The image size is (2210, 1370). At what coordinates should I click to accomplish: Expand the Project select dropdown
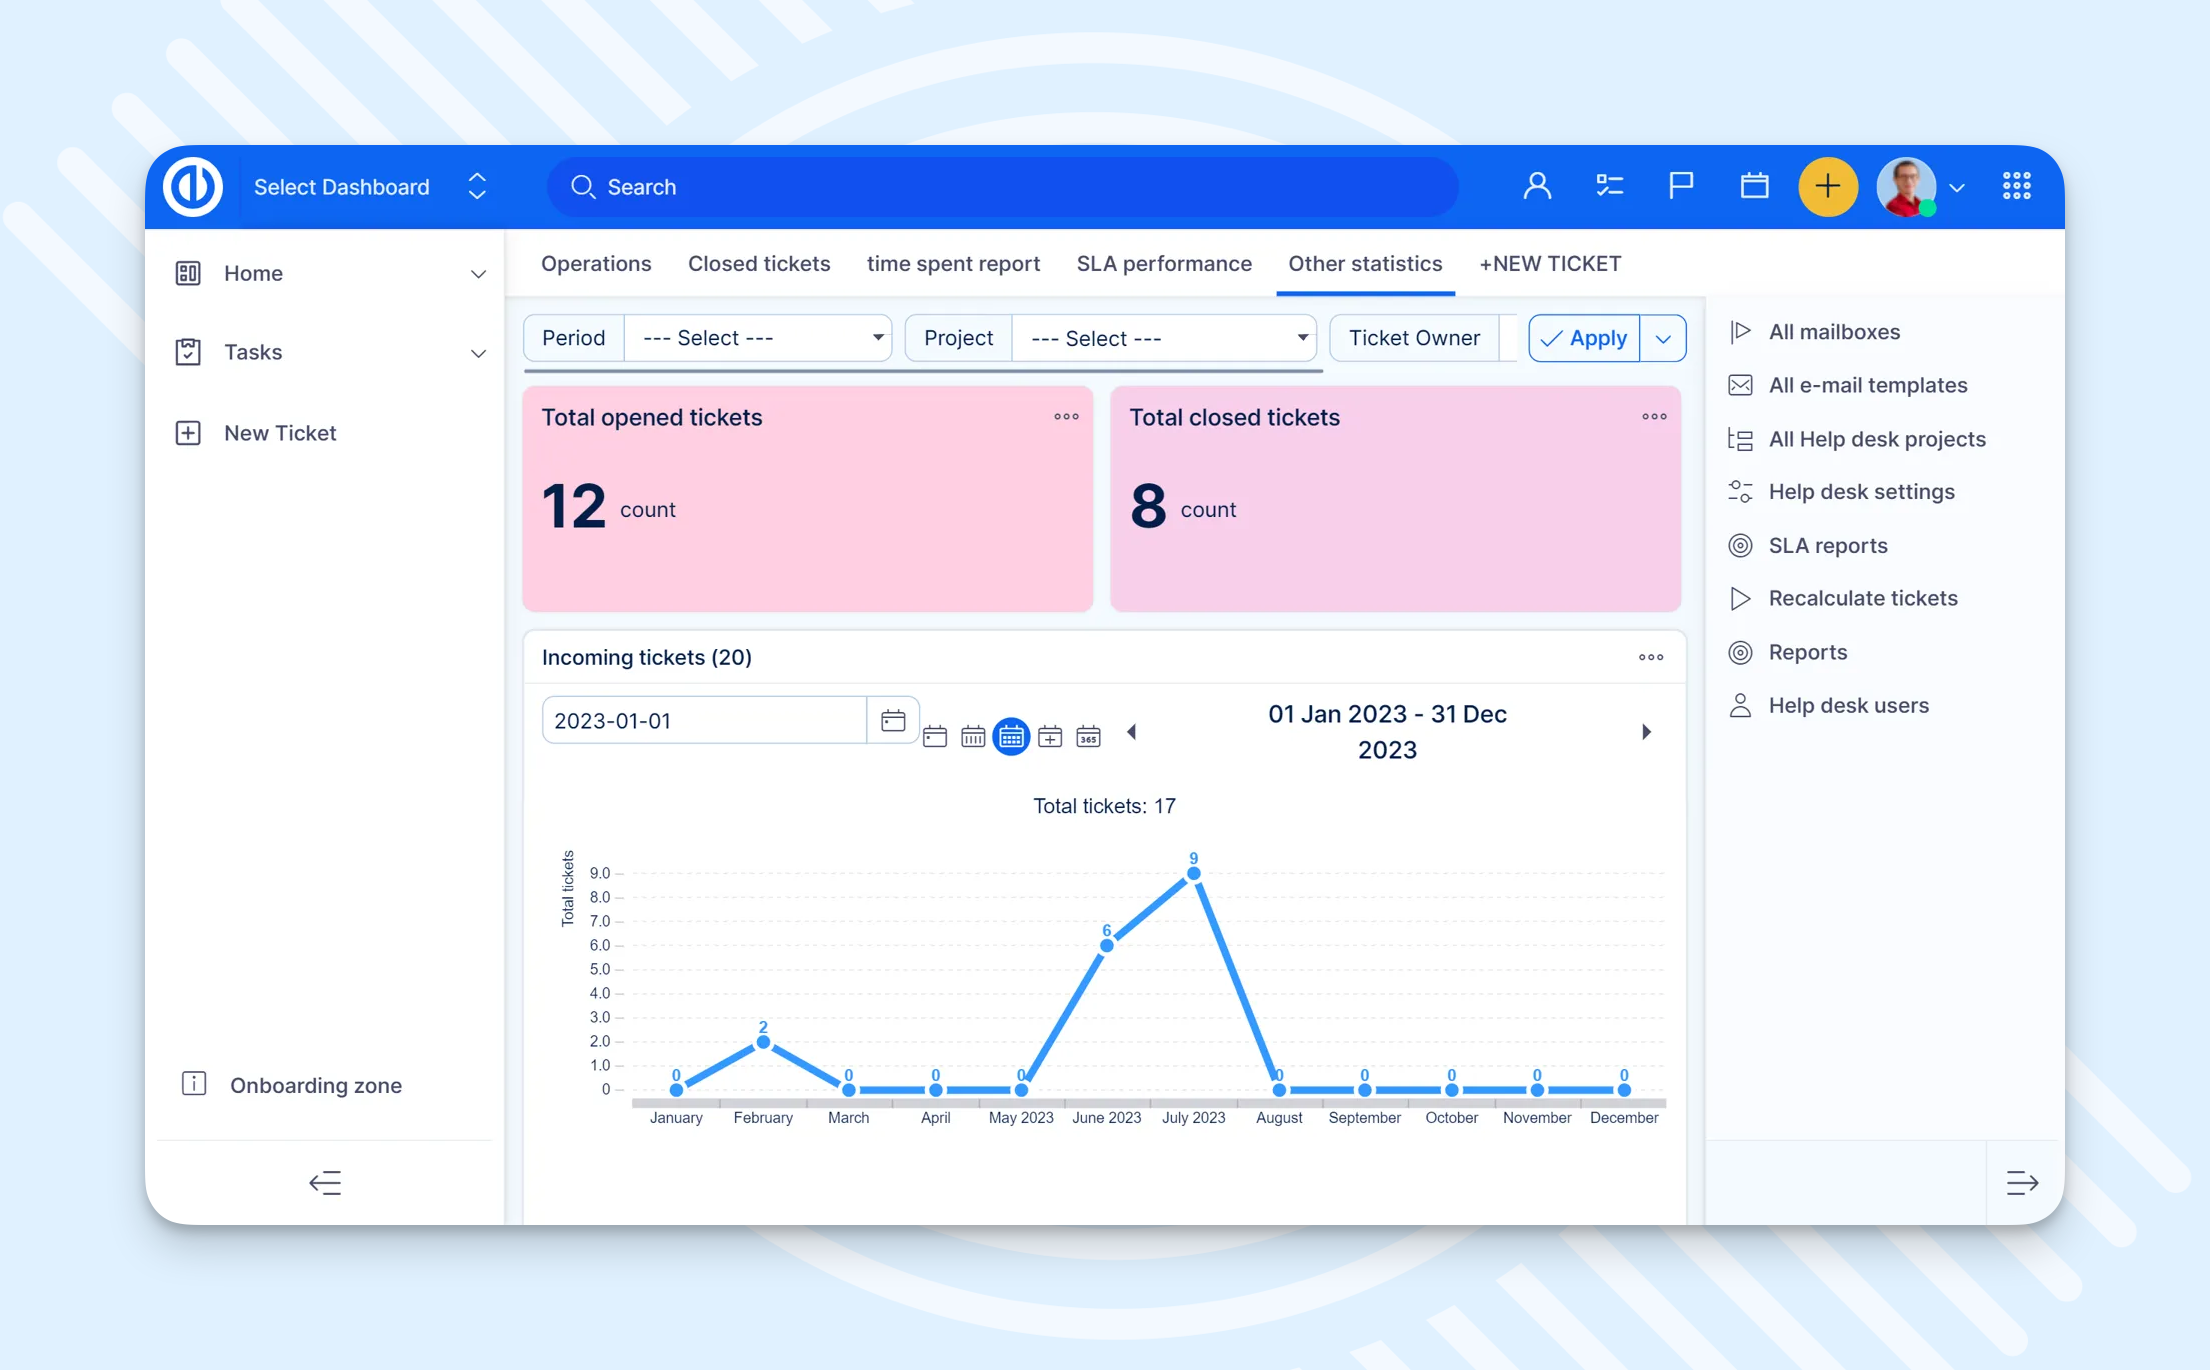click(1164, 338)
